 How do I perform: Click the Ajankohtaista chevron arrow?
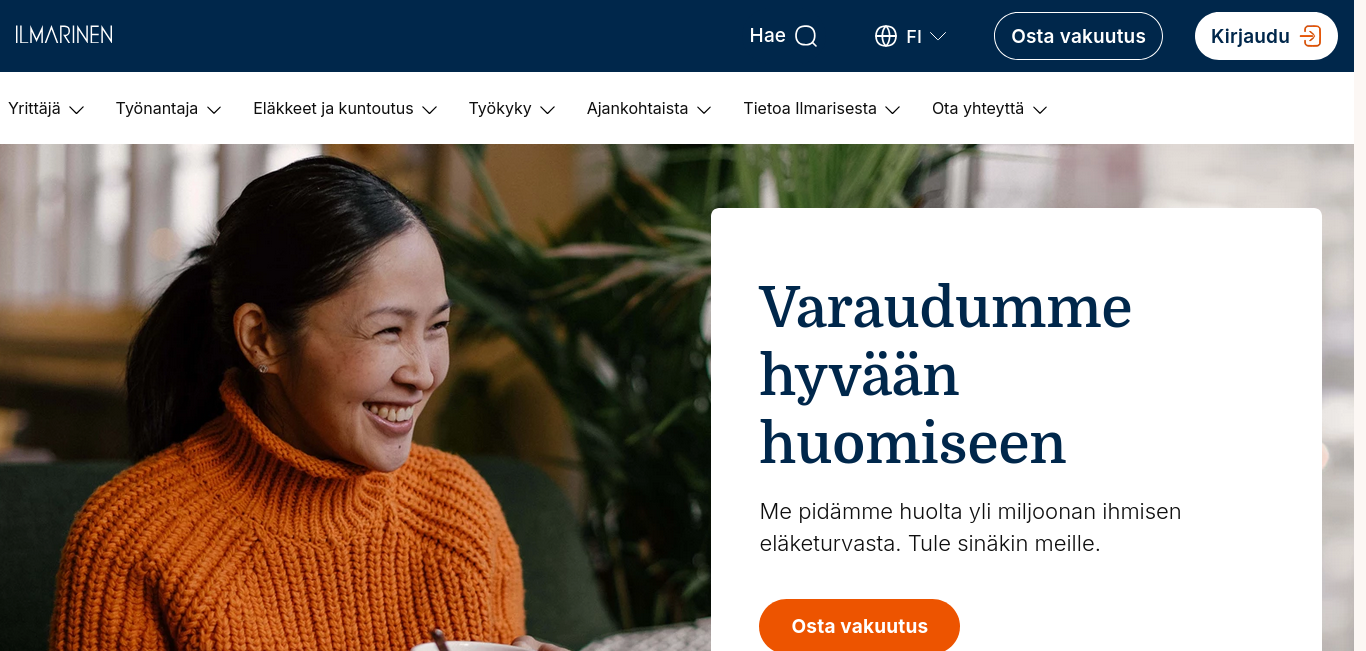(704, 110)
